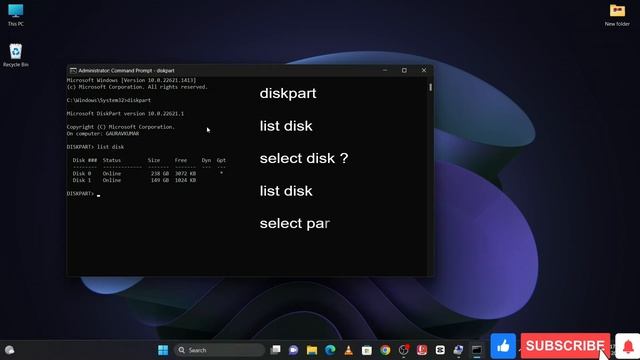Viewport: 640px width, 360px height.
Task: Click the Command Prompt vertical scrollbar thumb
Action: [x=430, y=87]
